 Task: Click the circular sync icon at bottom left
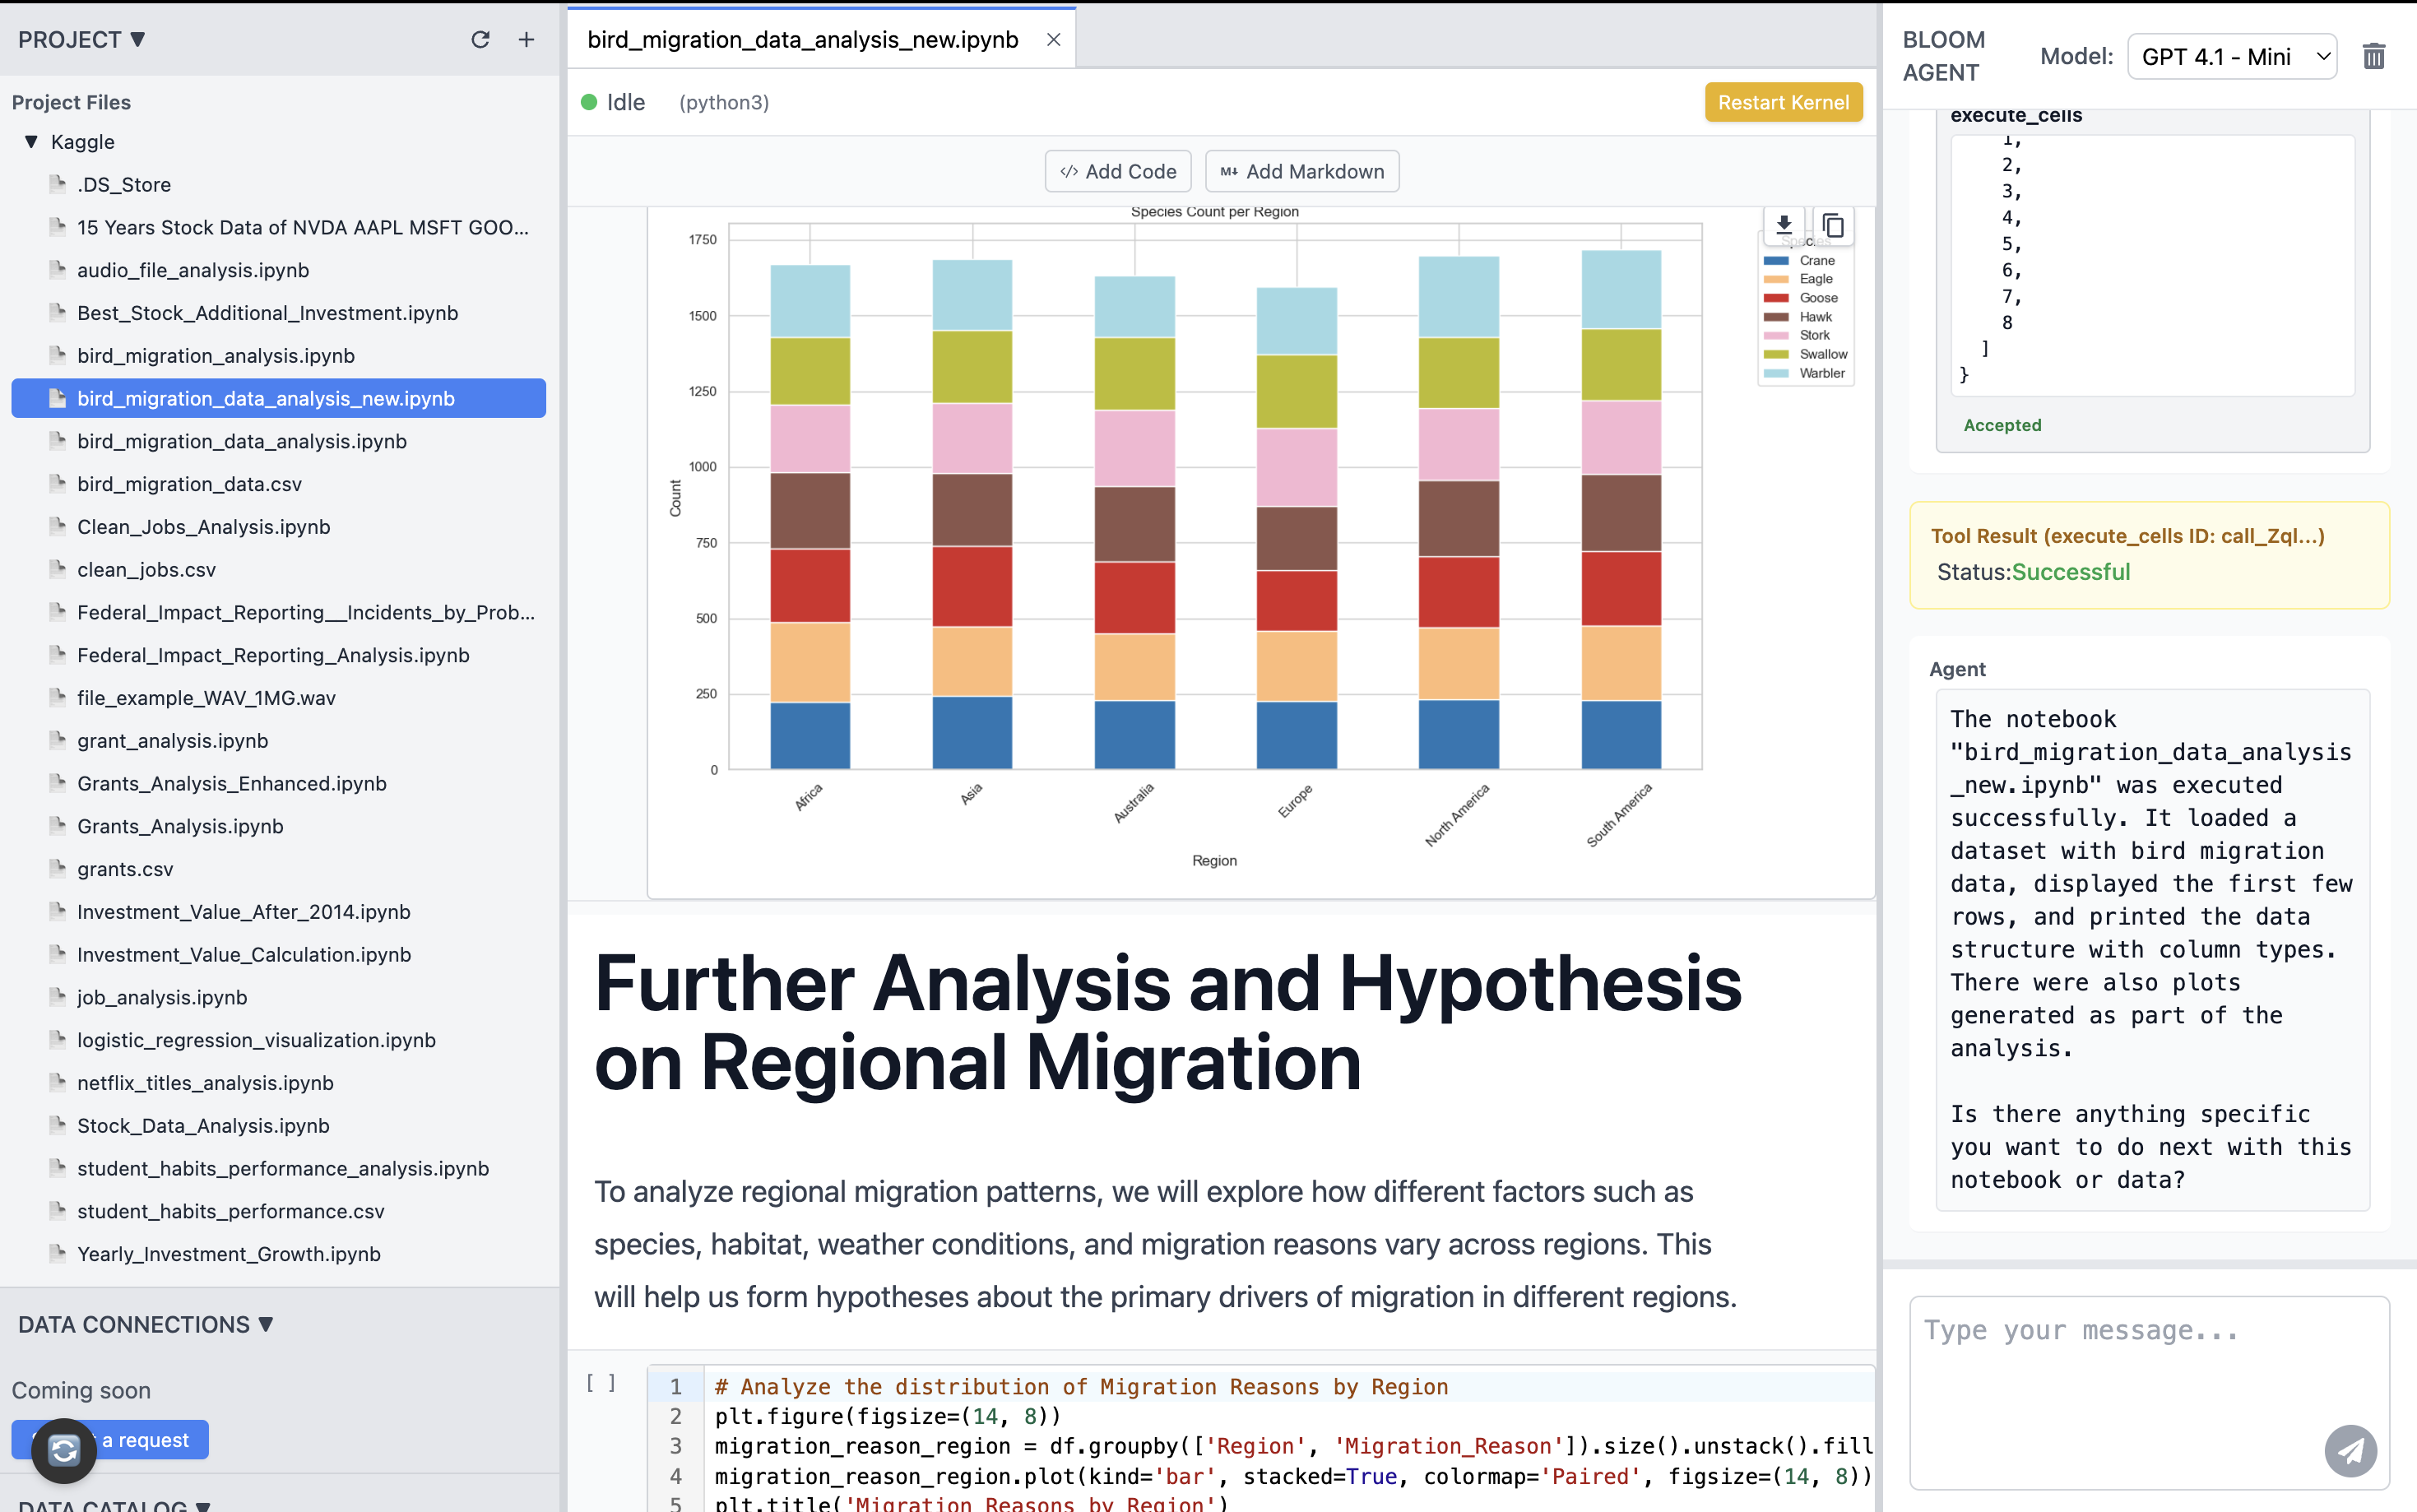(64, 1449)
